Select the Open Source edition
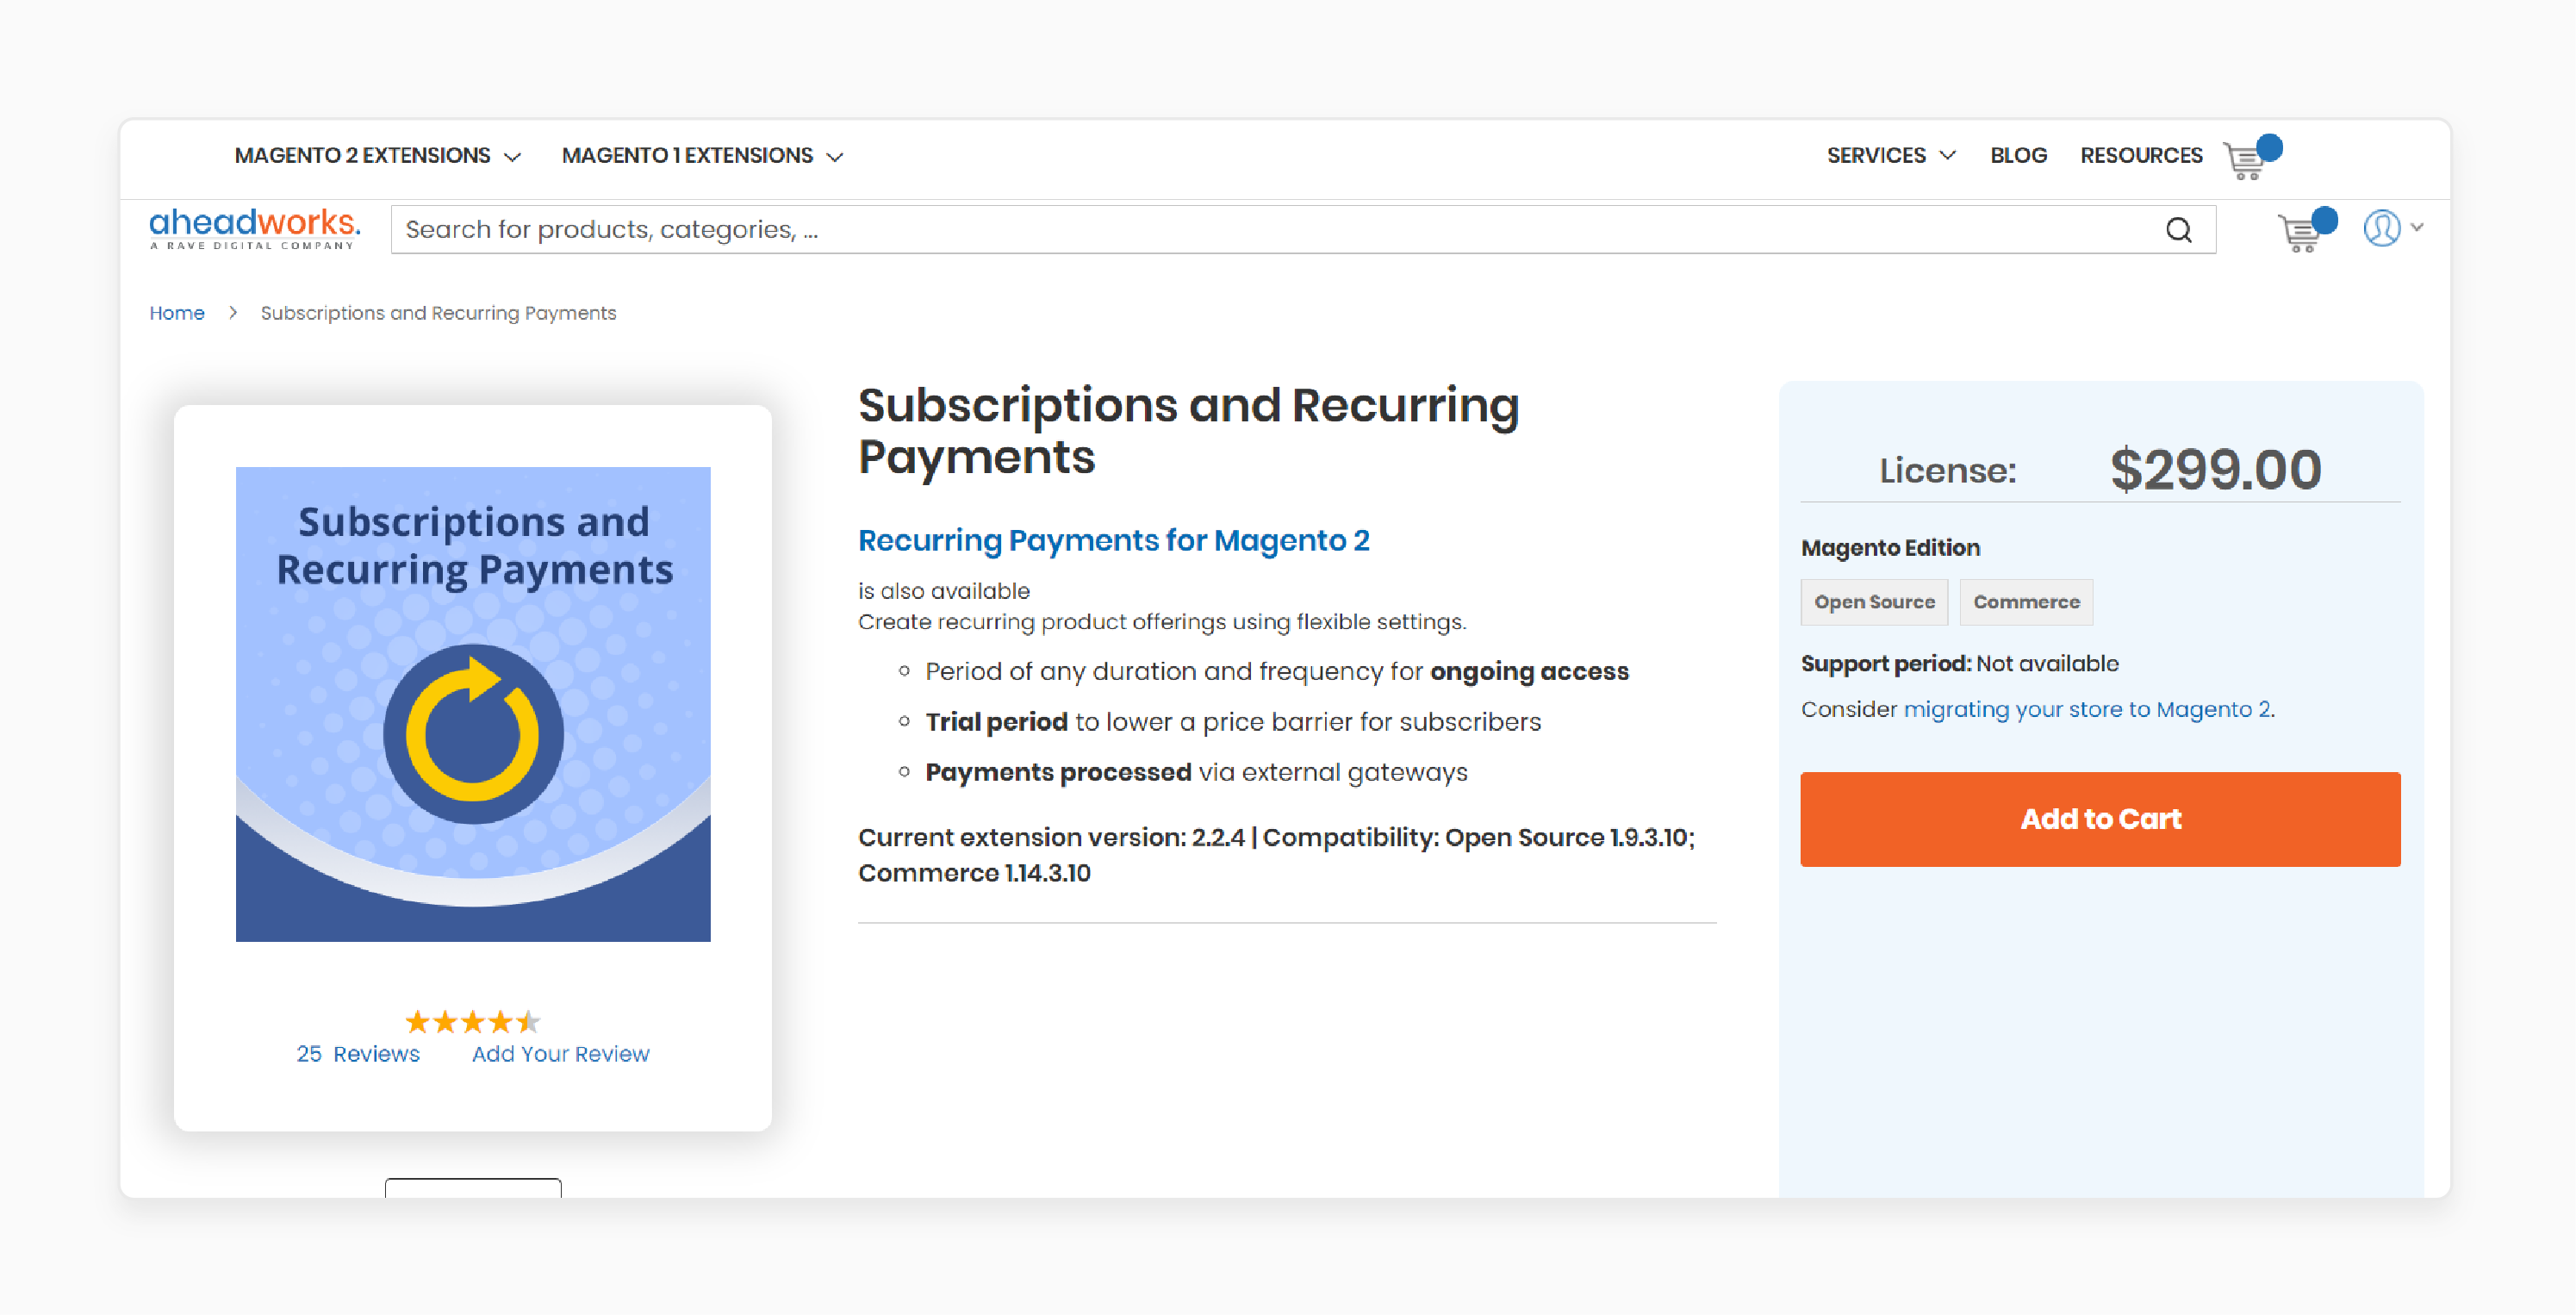This screenshot has width=2576, height=1315. click(x=1874, y=602)
